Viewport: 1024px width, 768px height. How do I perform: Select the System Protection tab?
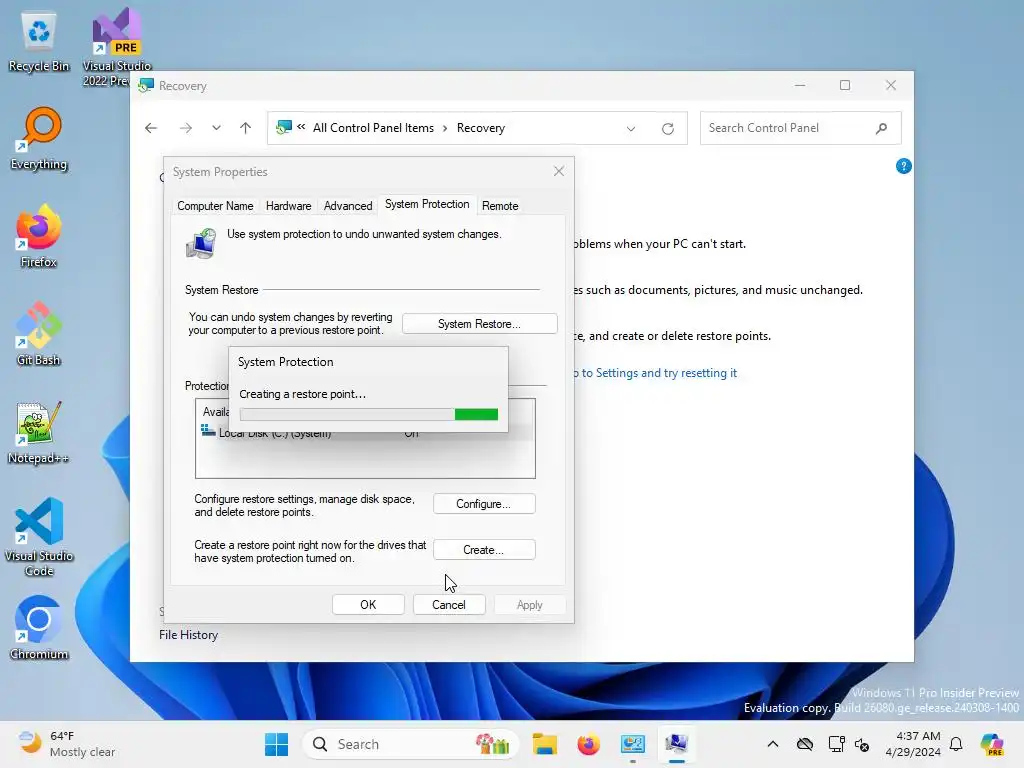[x=427, y=204]
